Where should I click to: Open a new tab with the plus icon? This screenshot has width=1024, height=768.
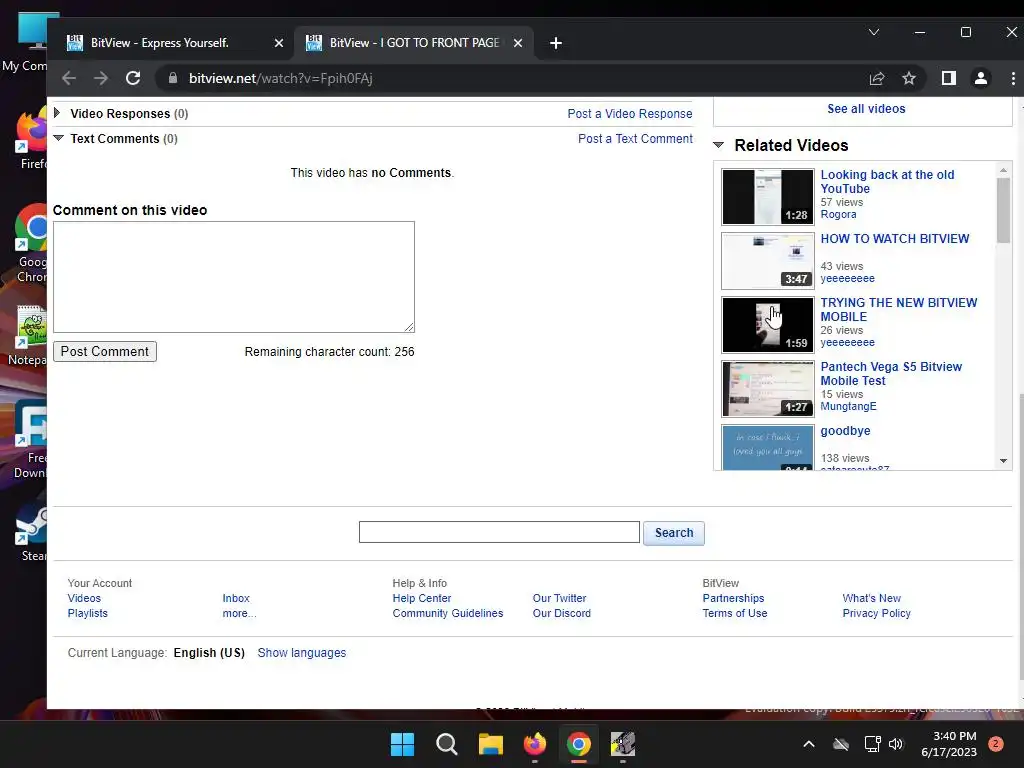pos(556,43)
